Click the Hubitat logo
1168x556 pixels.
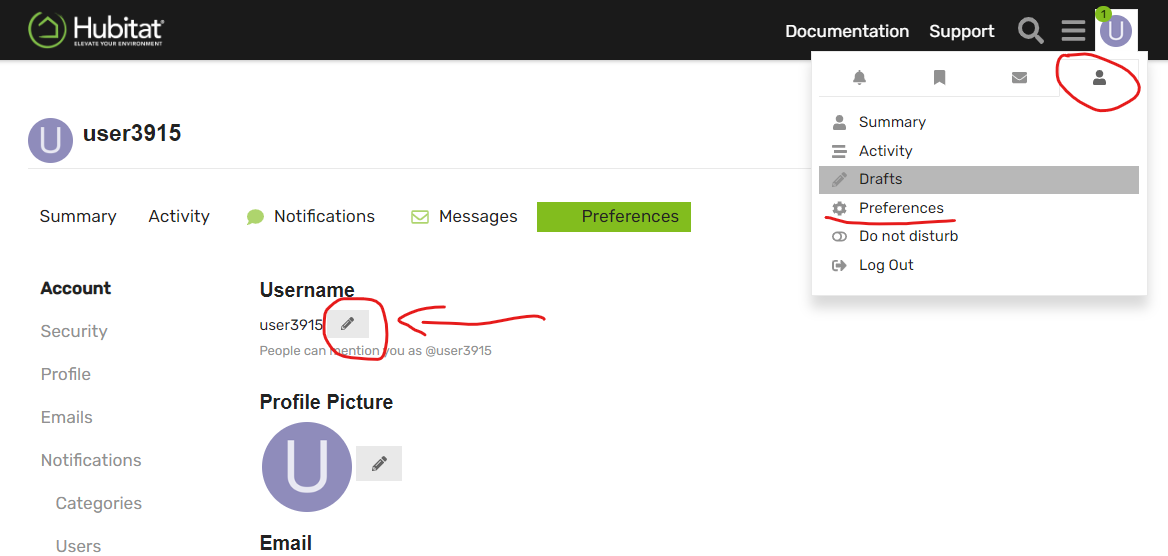(95, 30)
